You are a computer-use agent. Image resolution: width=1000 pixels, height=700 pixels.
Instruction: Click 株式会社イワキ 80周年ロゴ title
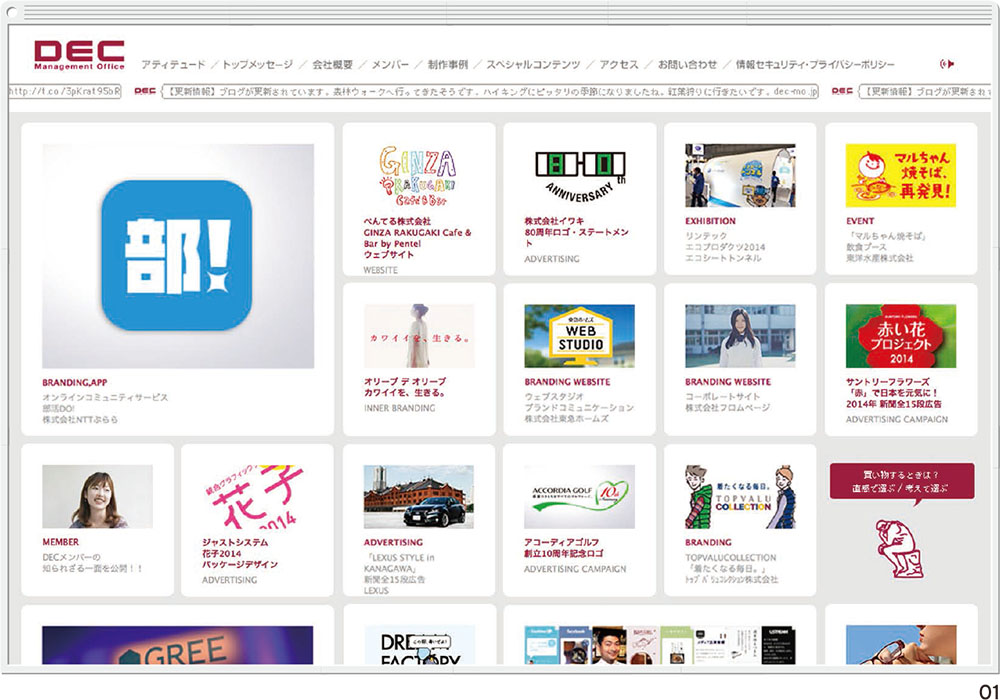click(x=576, y=232)
